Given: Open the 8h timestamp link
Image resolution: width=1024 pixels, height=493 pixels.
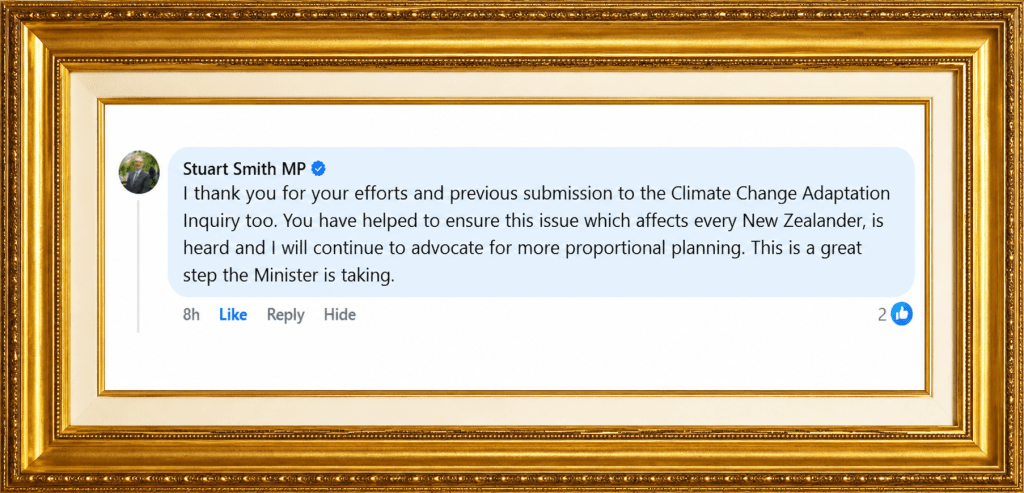Looking at the screenshot, I should [x=191, y=315].
